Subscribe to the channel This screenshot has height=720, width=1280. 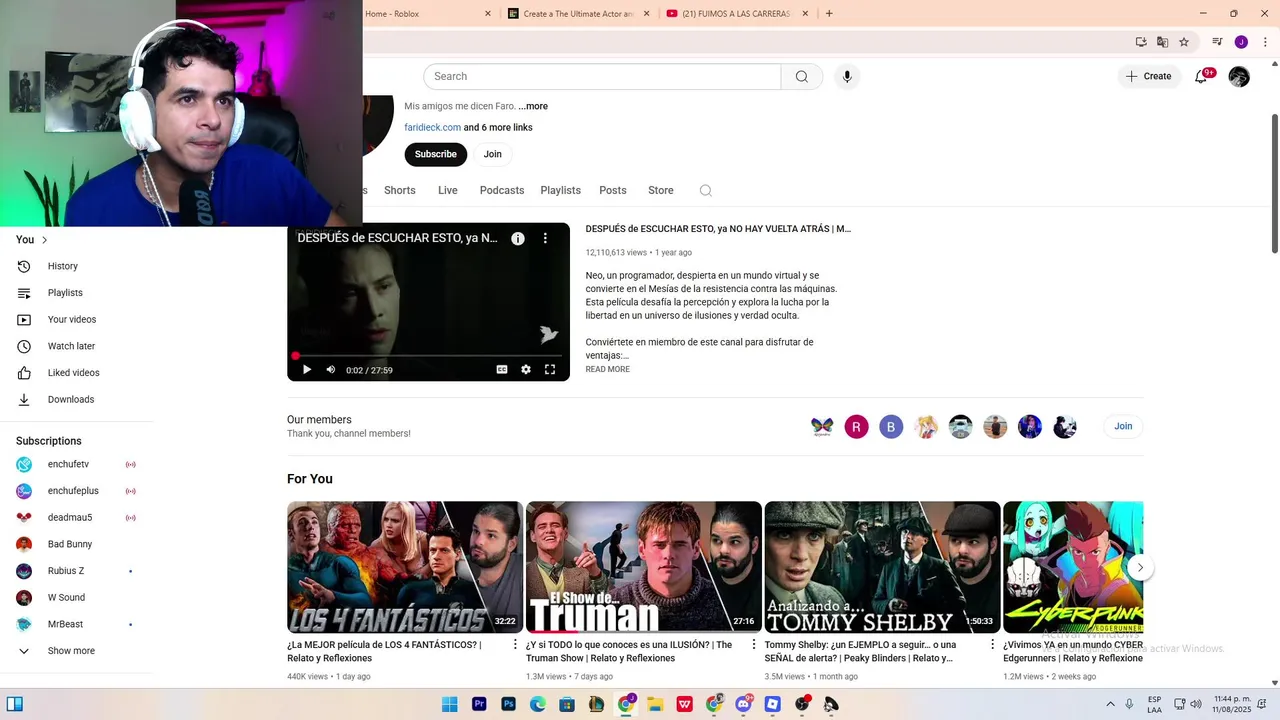click(436, 154)
